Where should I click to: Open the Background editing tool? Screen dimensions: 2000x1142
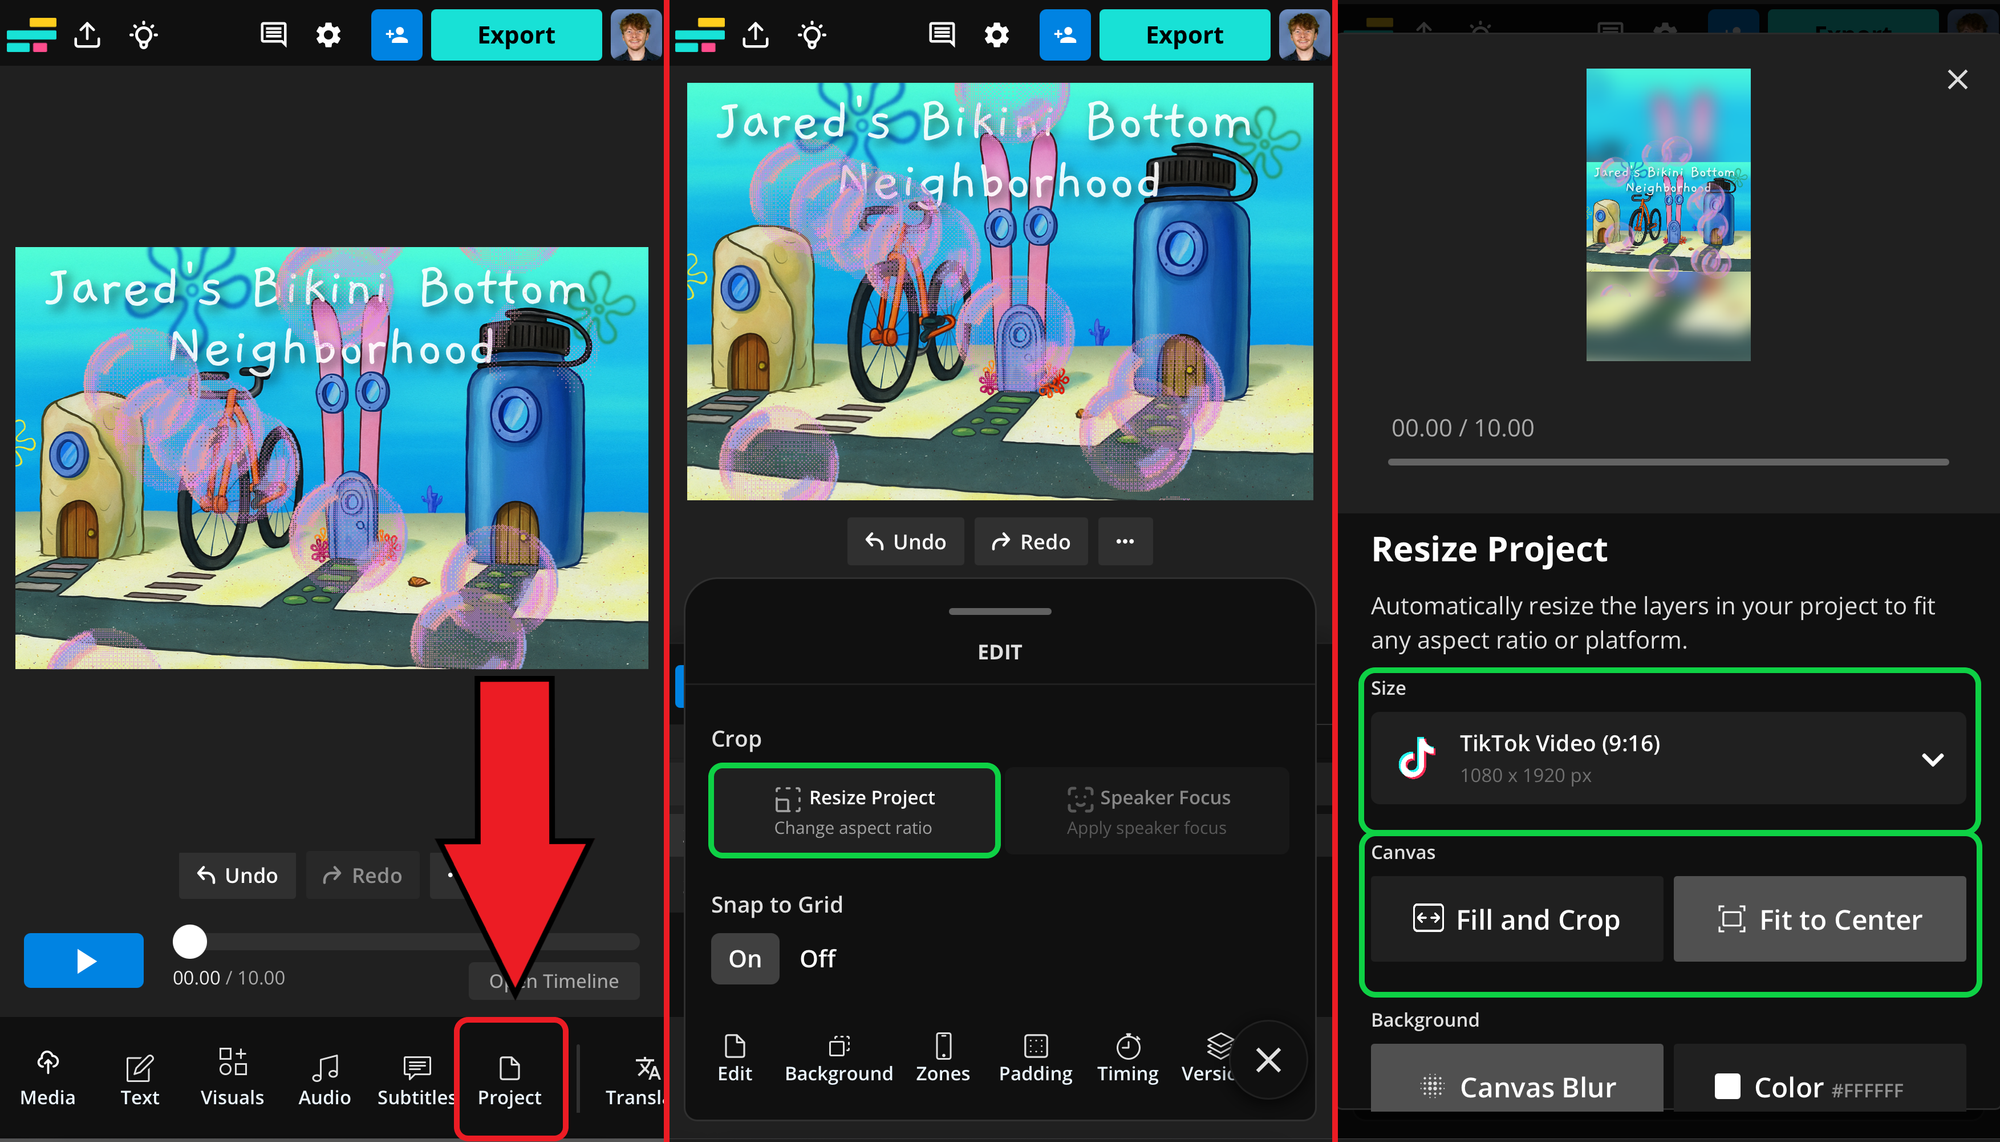point(839,1058)
